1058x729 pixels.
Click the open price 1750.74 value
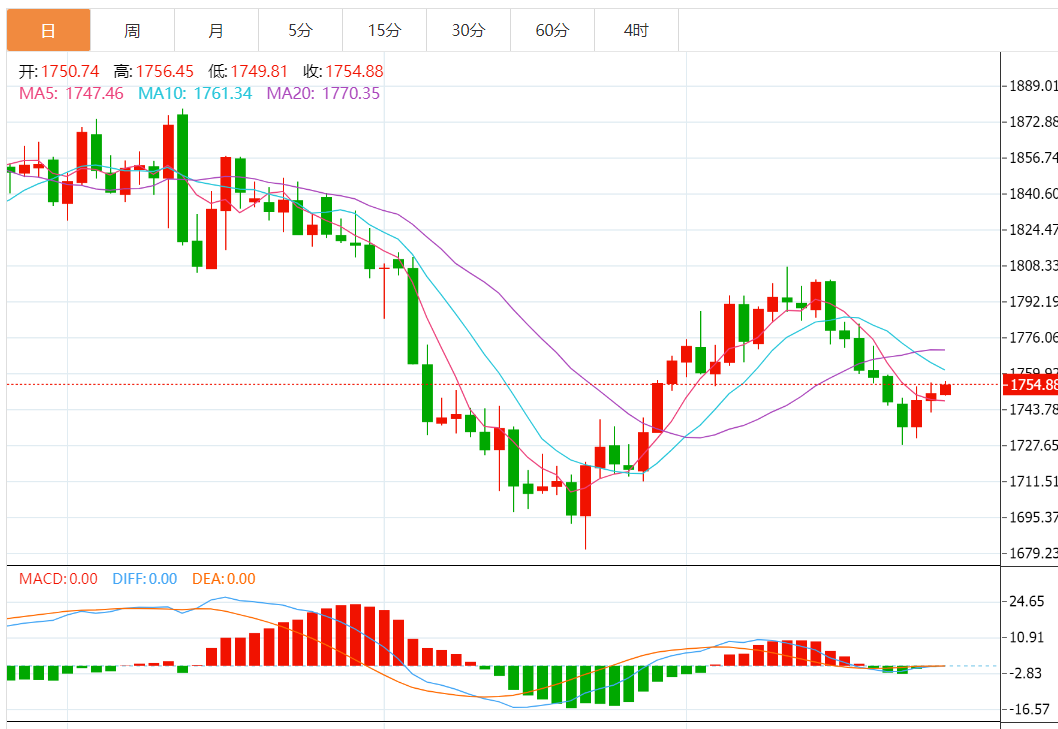tap(70, 72)
